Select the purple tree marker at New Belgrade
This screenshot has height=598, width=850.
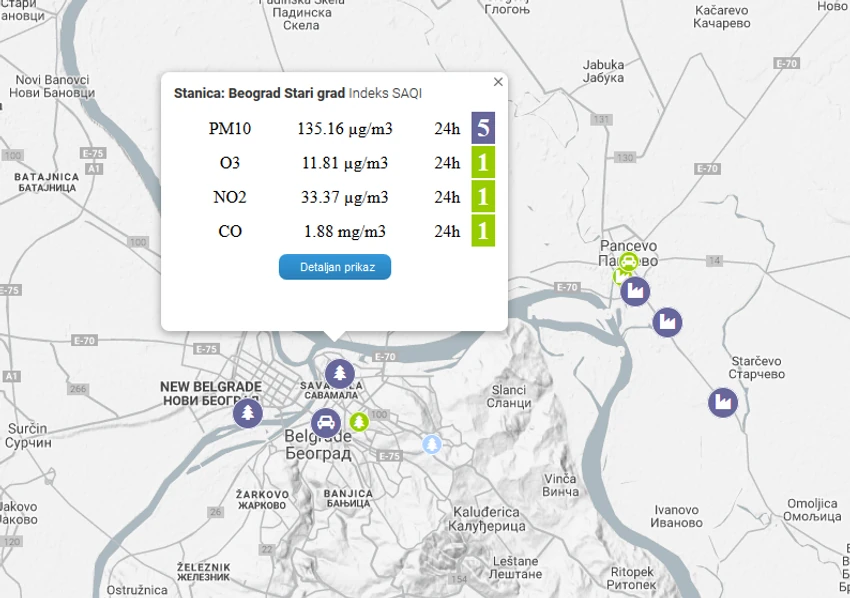point(248,413)
